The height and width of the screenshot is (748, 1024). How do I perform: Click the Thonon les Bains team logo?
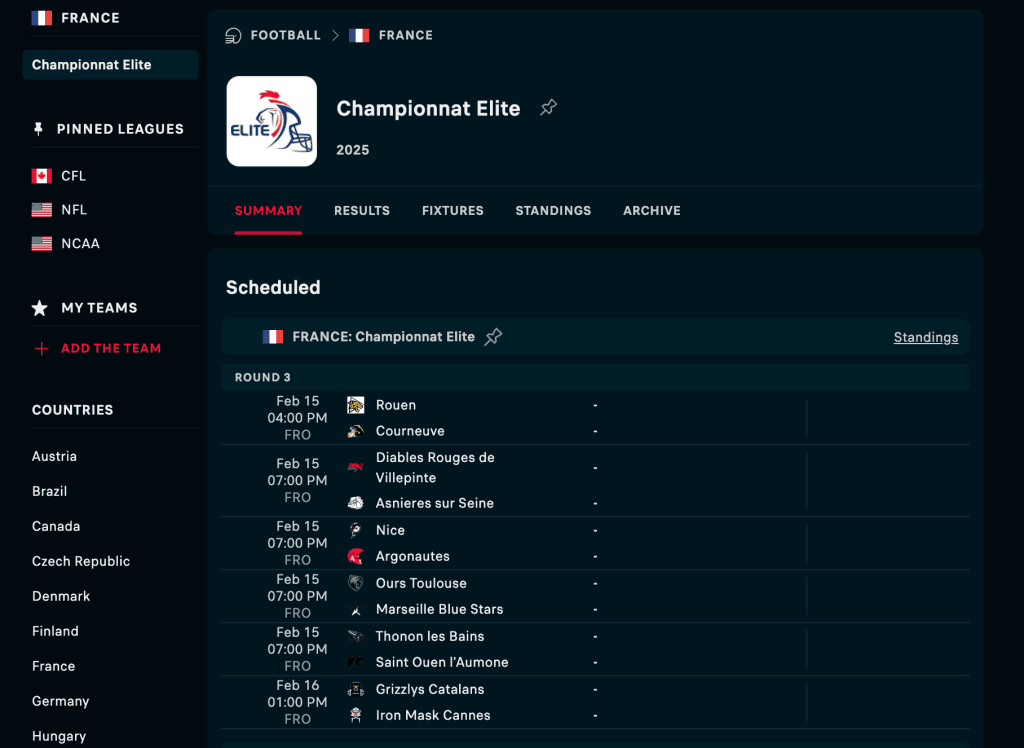pos(355,636)
